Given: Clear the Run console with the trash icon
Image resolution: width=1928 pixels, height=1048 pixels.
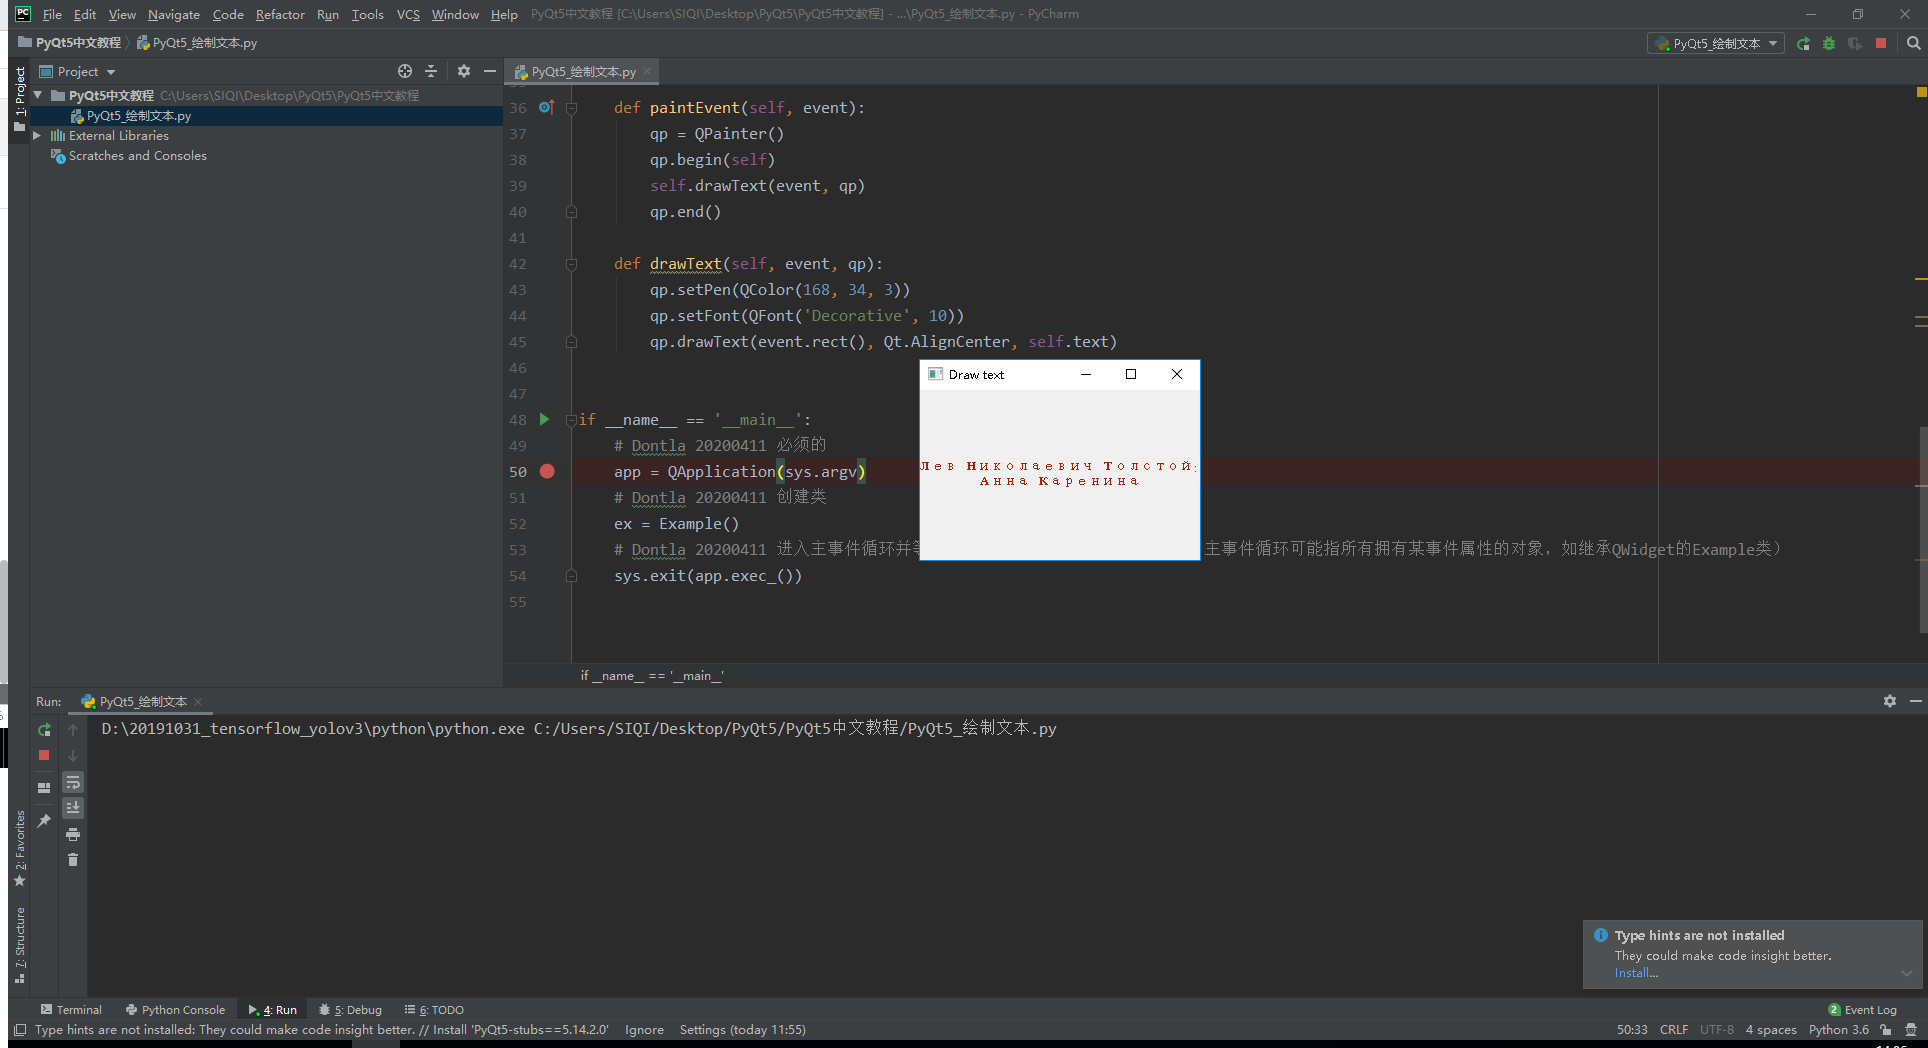Looking at the screenshot, I should pyautogui.click(x=73, y=859).
